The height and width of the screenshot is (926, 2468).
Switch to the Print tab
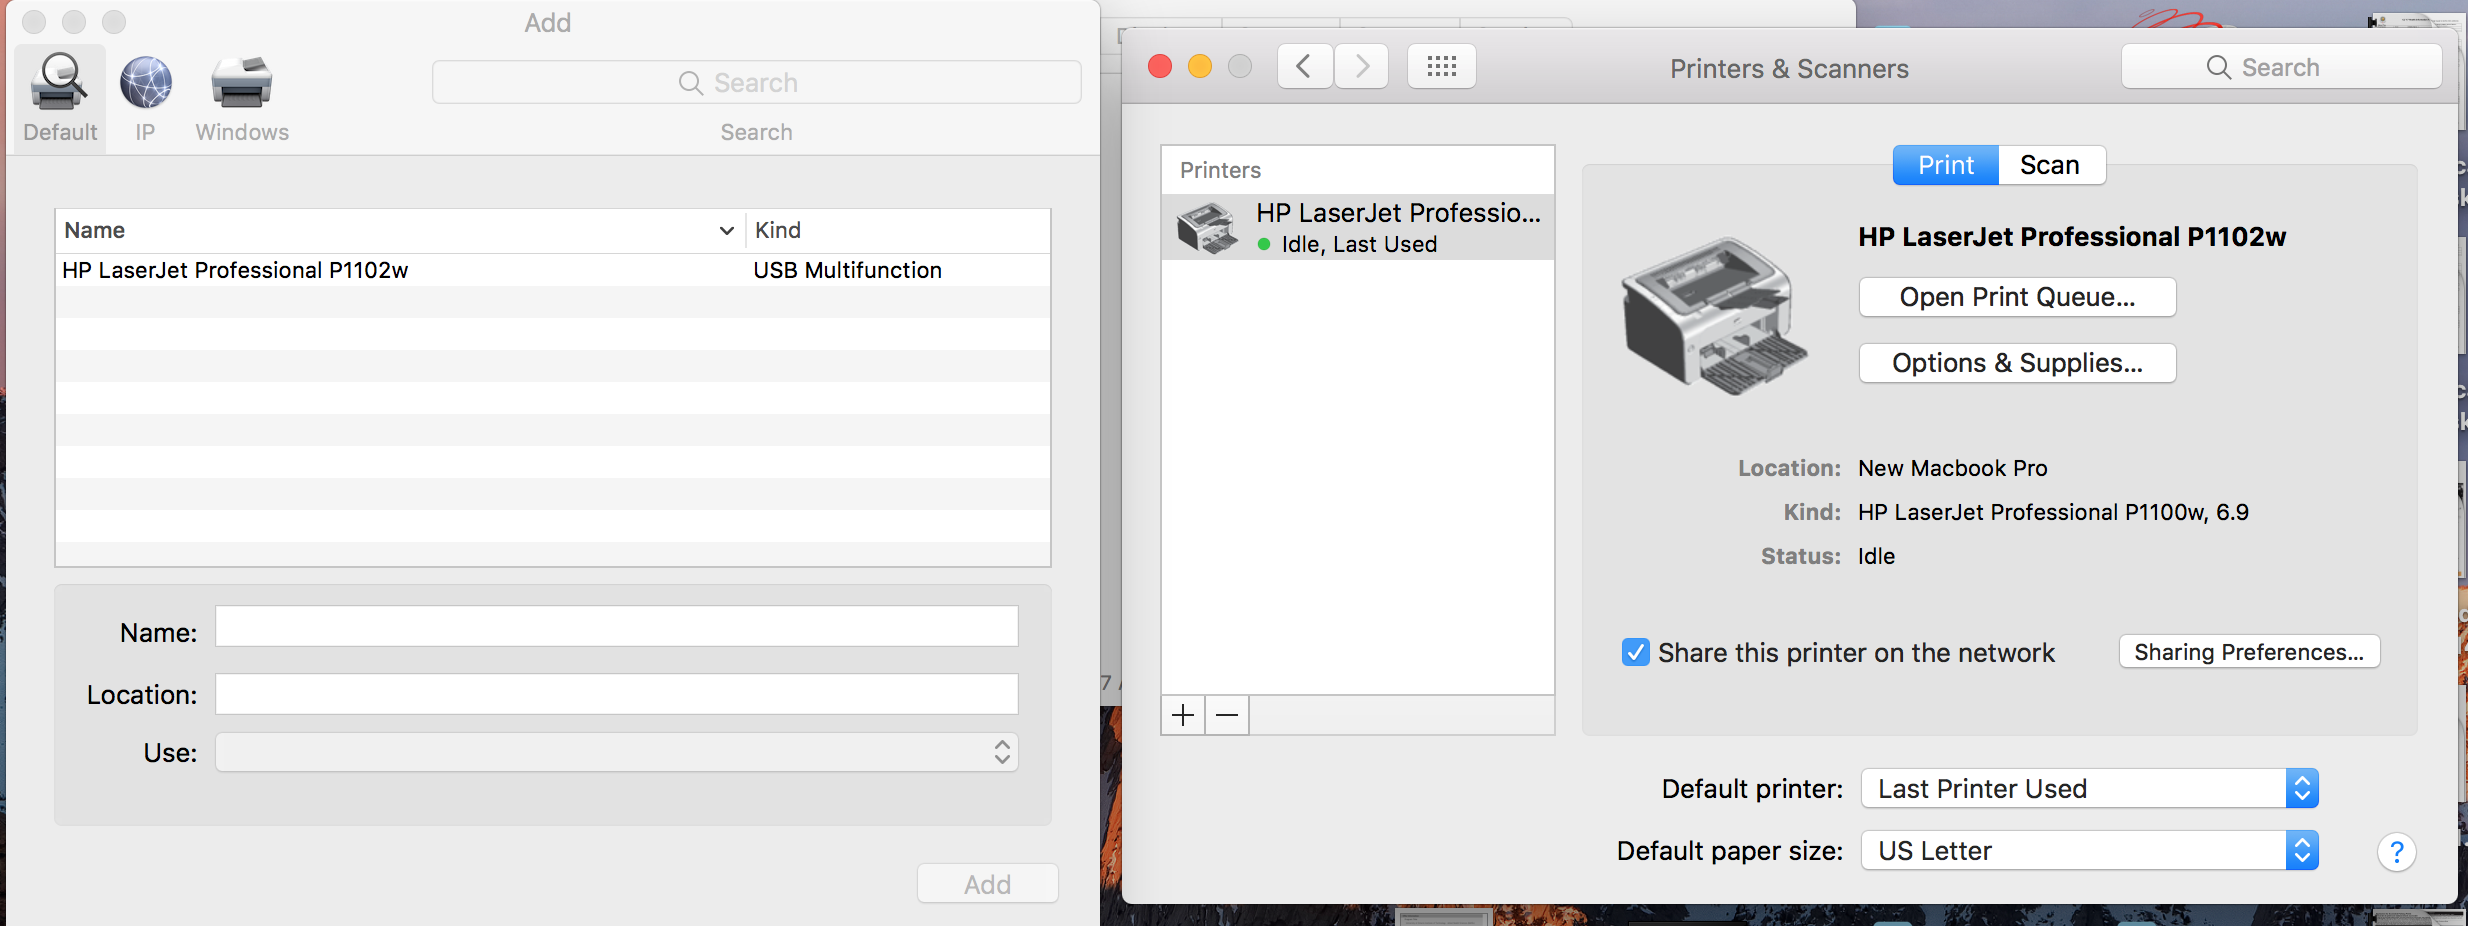(x=1946, y=165)
